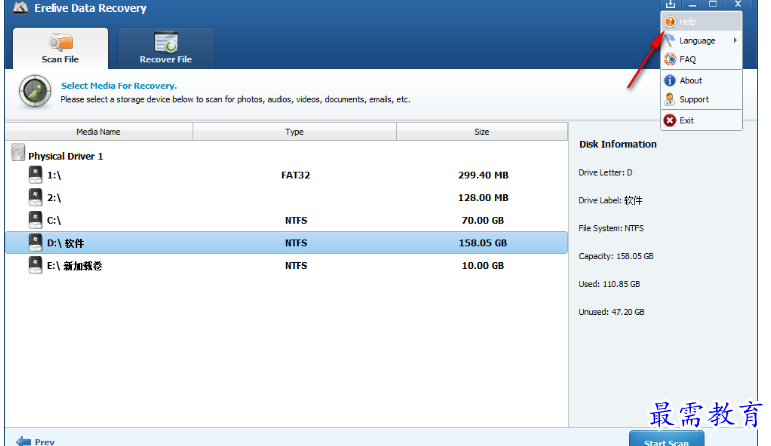
Task: Click the Capacity: 158.05 GB info line
Action: point(616,256)
